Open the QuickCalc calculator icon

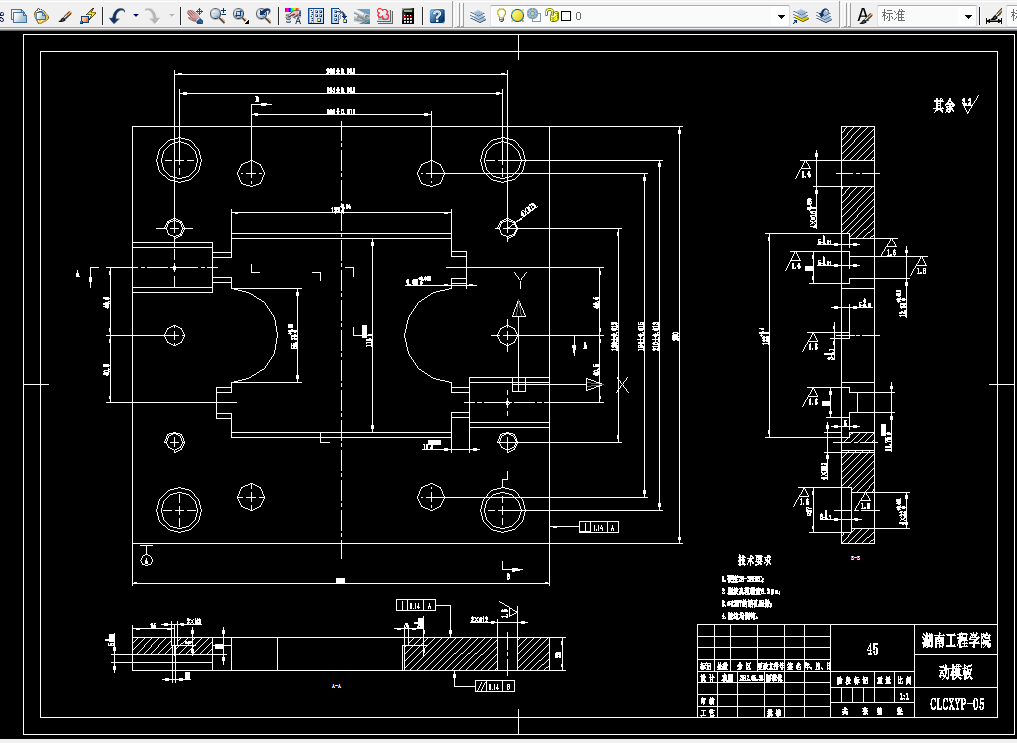408,16
